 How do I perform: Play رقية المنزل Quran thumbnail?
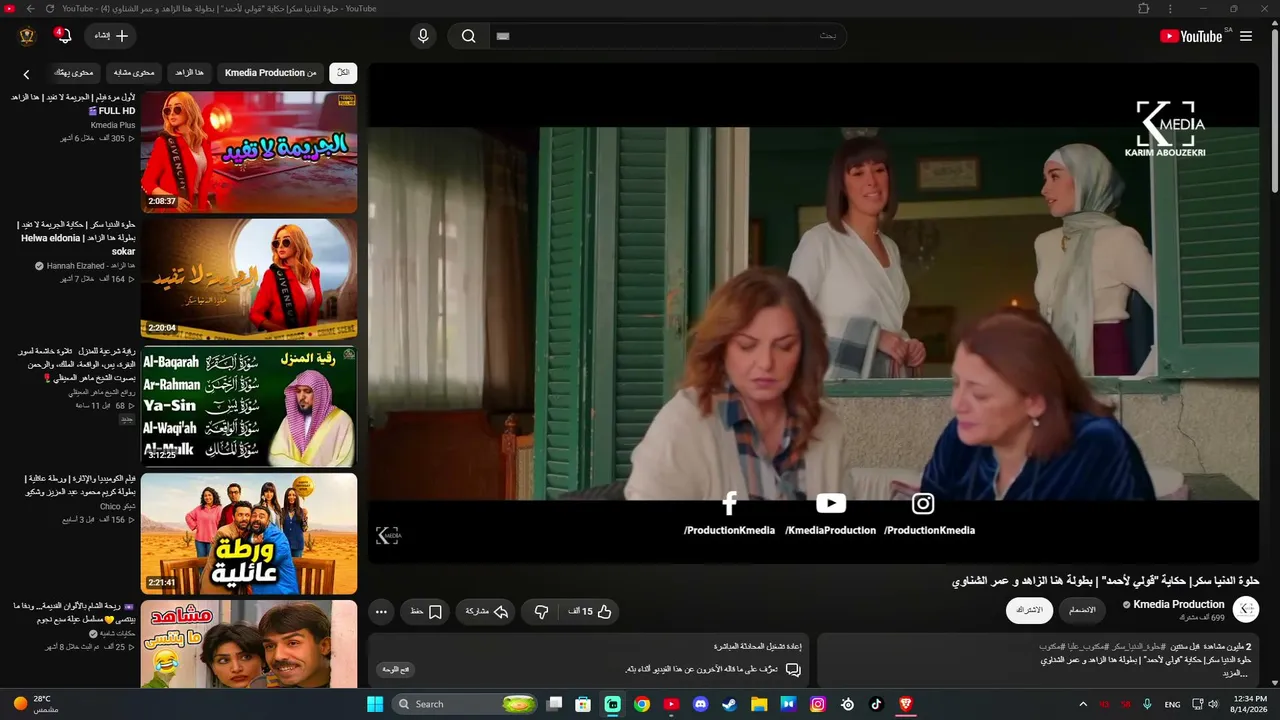(249, 406)
